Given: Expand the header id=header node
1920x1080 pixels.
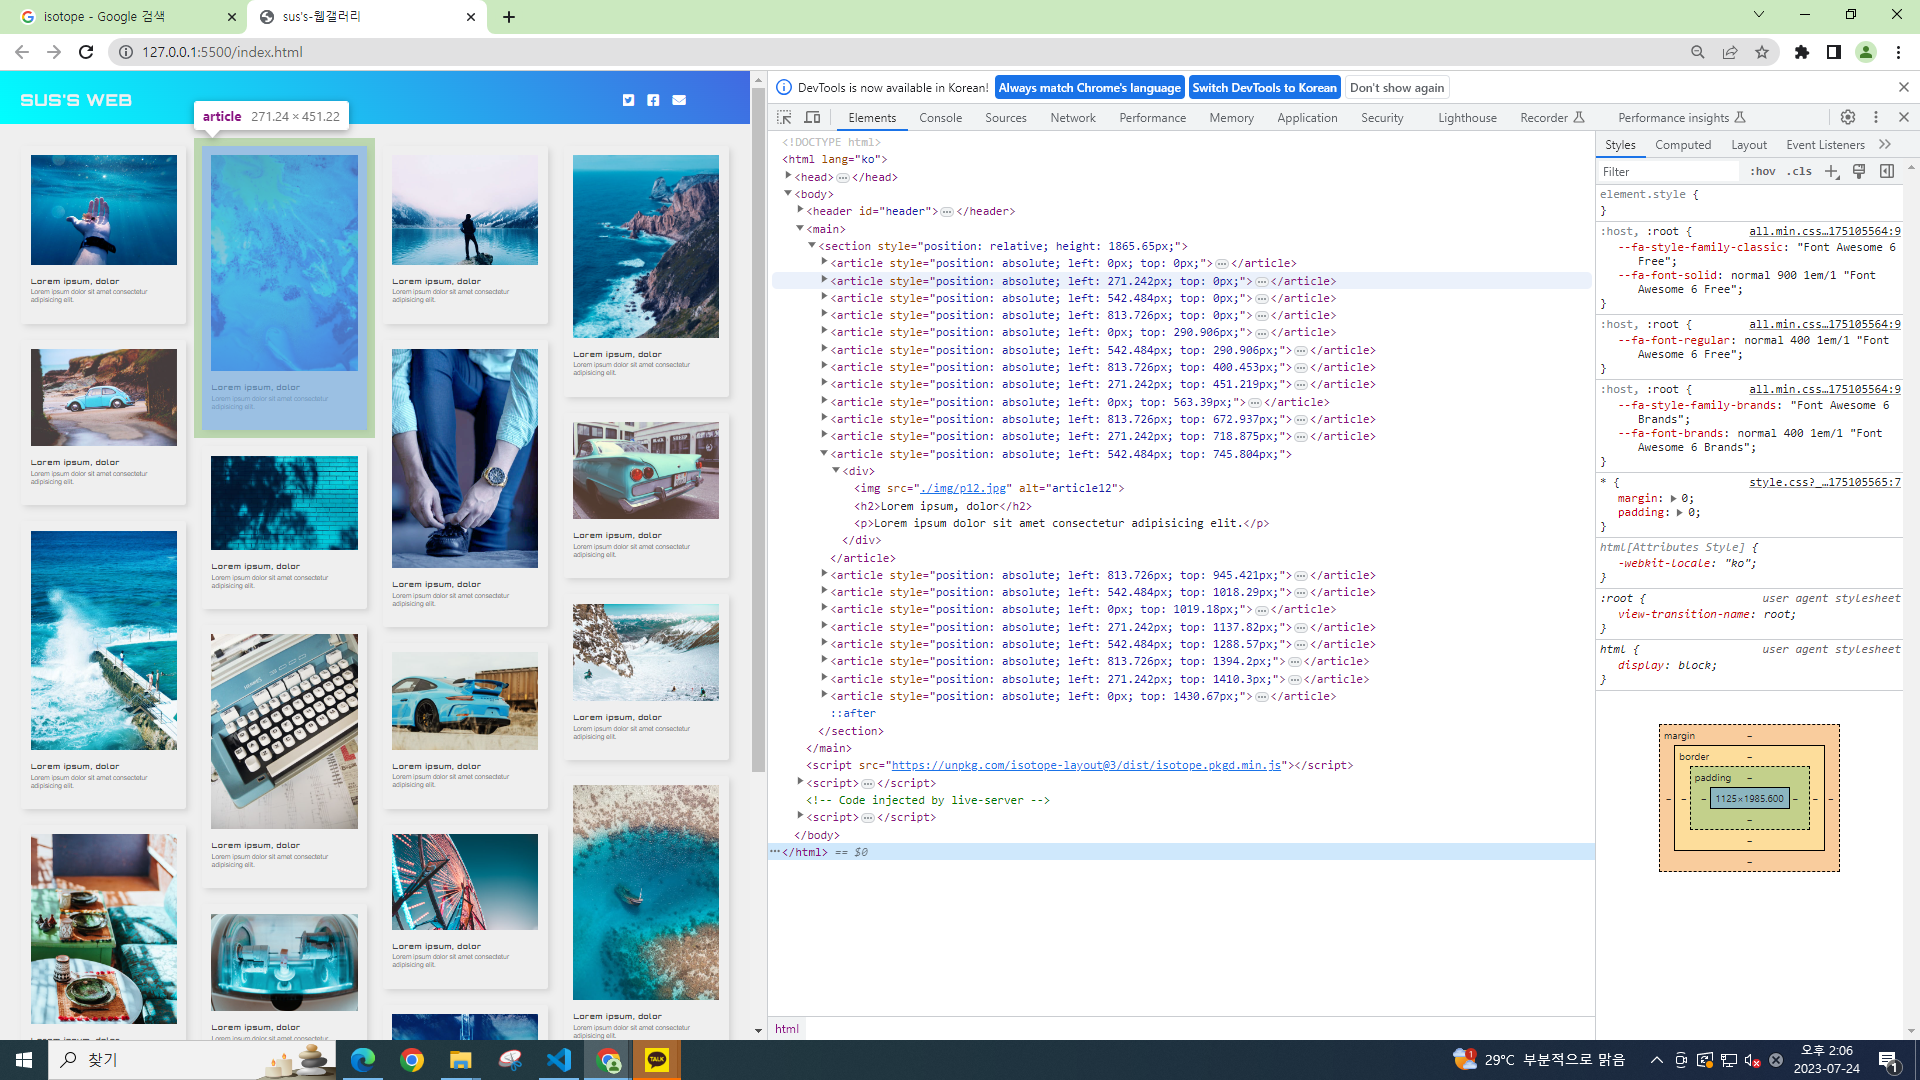Looking at the screenshot, I should coord(800,211).
